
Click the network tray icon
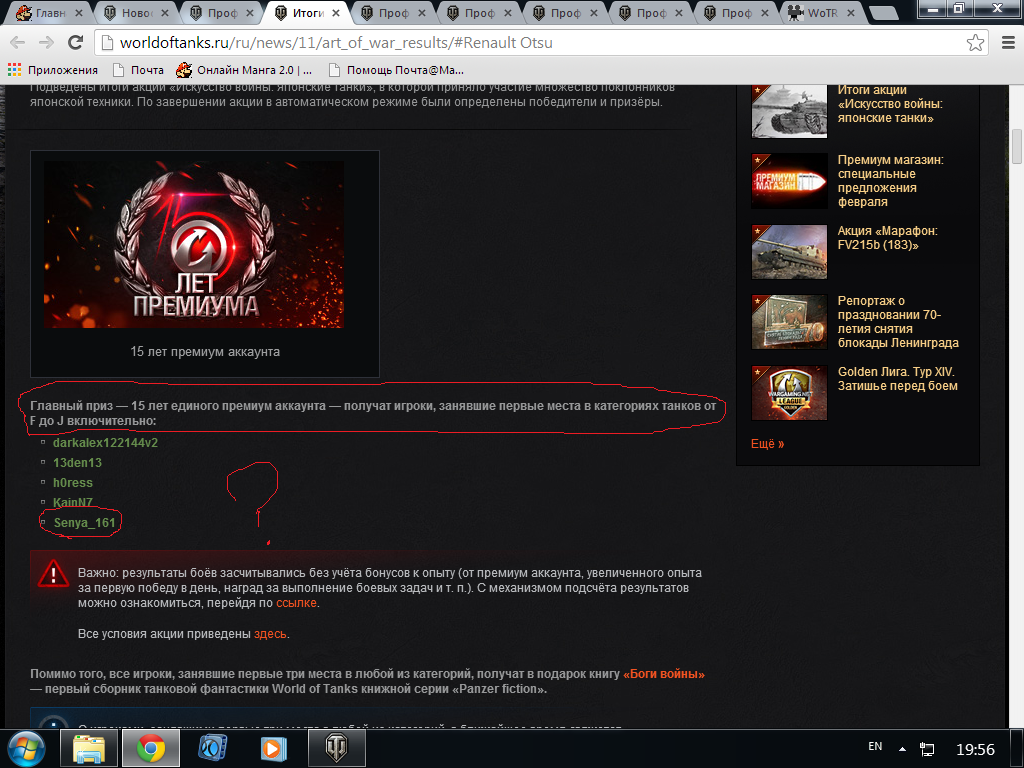(x=927, y=749)
